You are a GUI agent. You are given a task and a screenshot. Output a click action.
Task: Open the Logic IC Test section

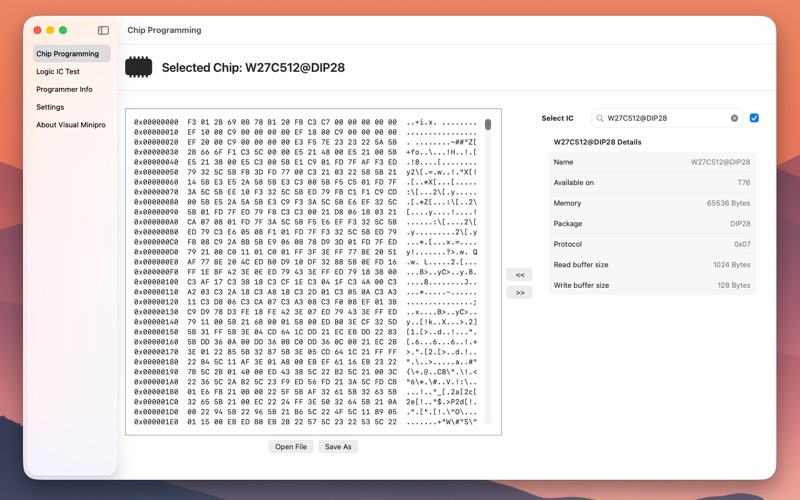coord(58,71)
